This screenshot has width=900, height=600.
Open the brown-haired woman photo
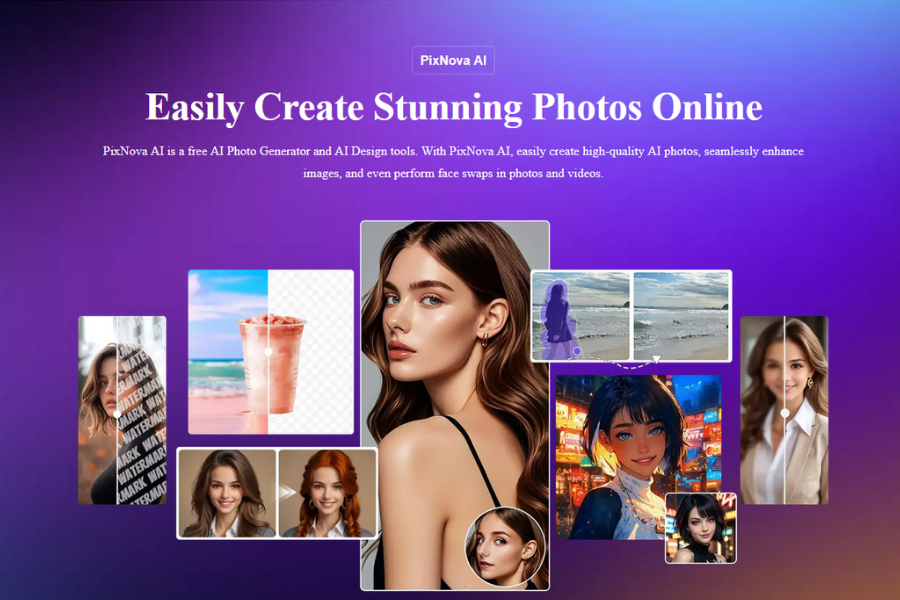(x=227, y=493)
